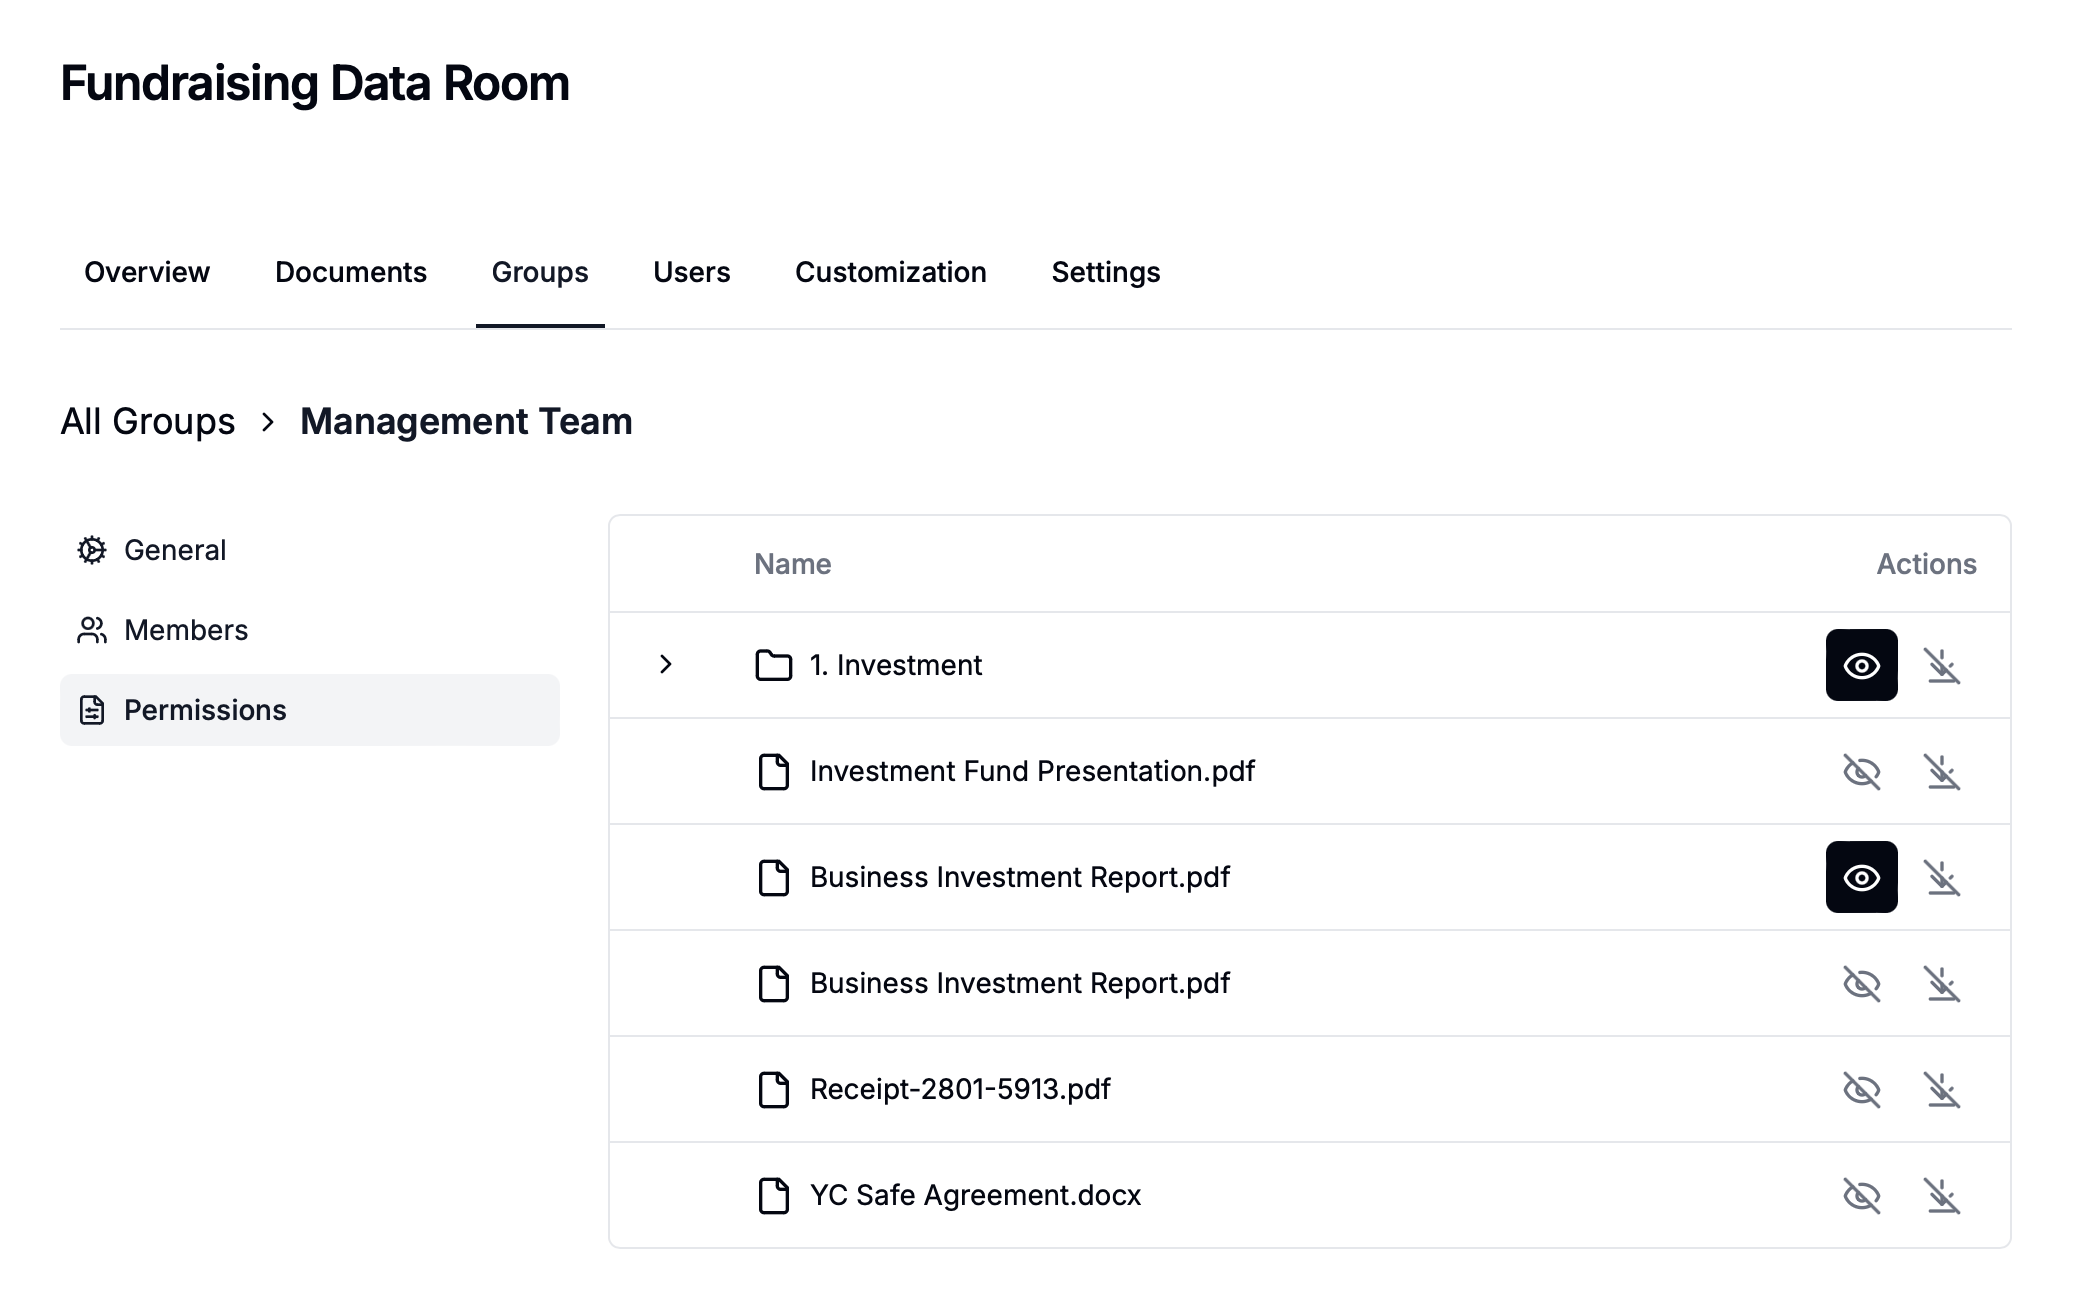Click the YC Safe Agreement.docx file icon
2082x1314 pixels.
[773, 1195]
